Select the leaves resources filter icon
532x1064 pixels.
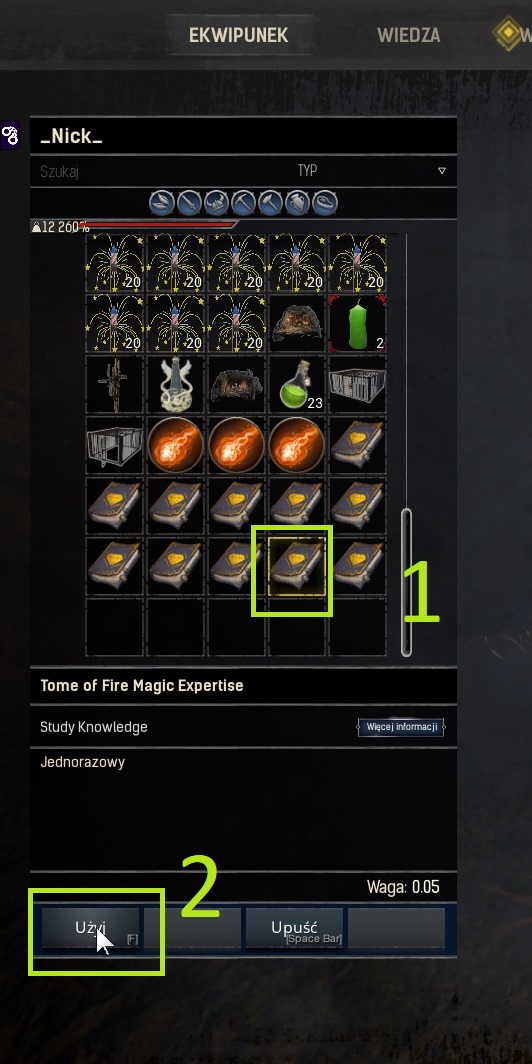162,202
